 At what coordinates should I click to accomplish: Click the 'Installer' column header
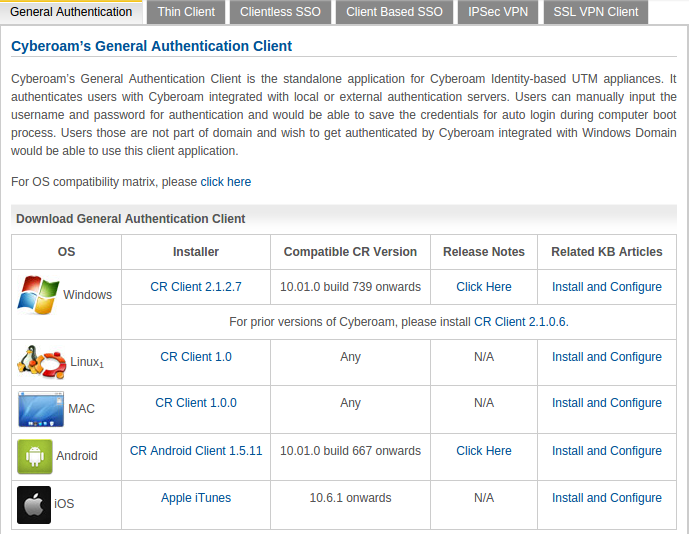[x=196, y=252]
